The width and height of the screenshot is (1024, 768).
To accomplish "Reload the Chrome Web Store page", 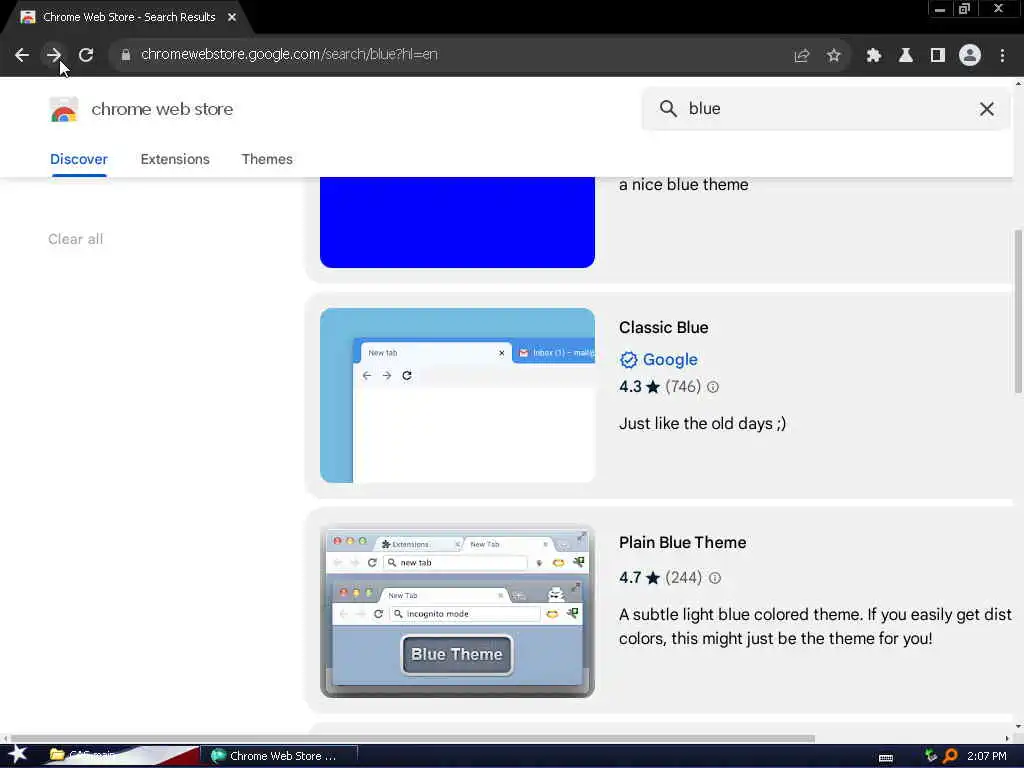I will point(86,55).
